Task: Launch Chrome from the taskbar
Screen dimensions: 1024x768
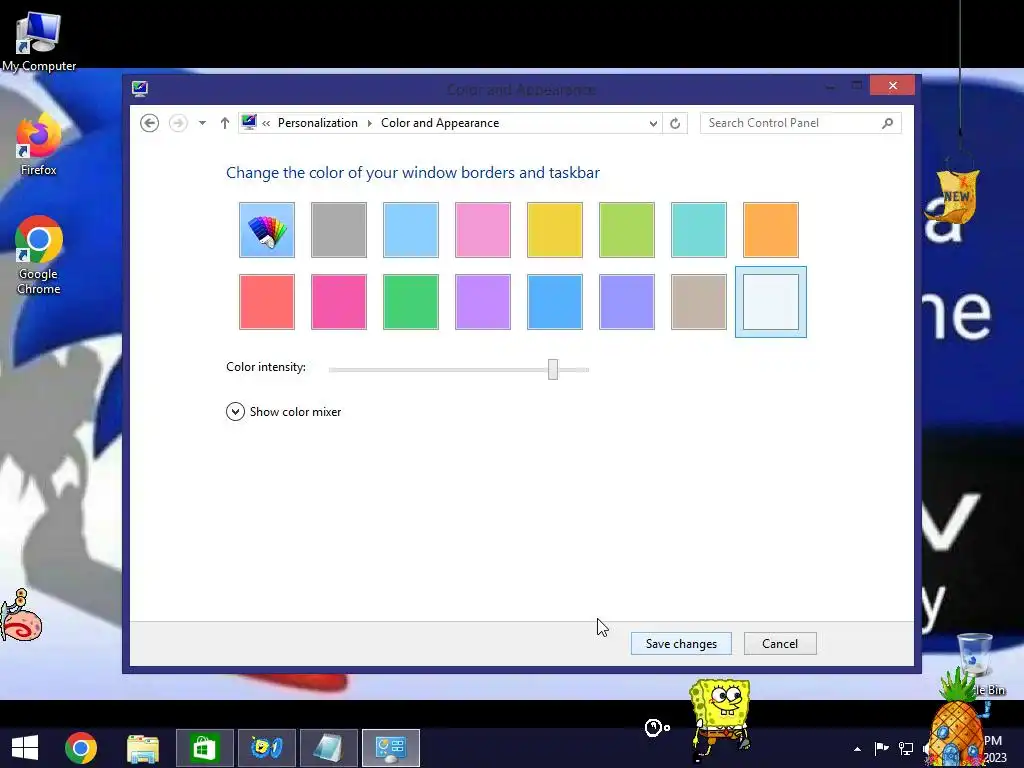Action: pyautogui.click(x=81, y=748)
